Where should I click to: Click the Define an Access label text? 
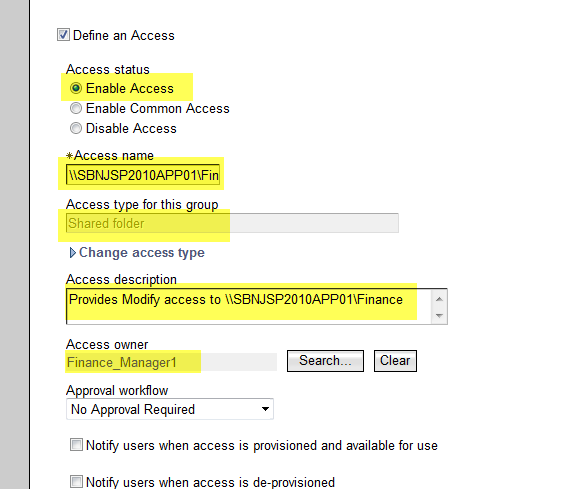pos(124,36)
